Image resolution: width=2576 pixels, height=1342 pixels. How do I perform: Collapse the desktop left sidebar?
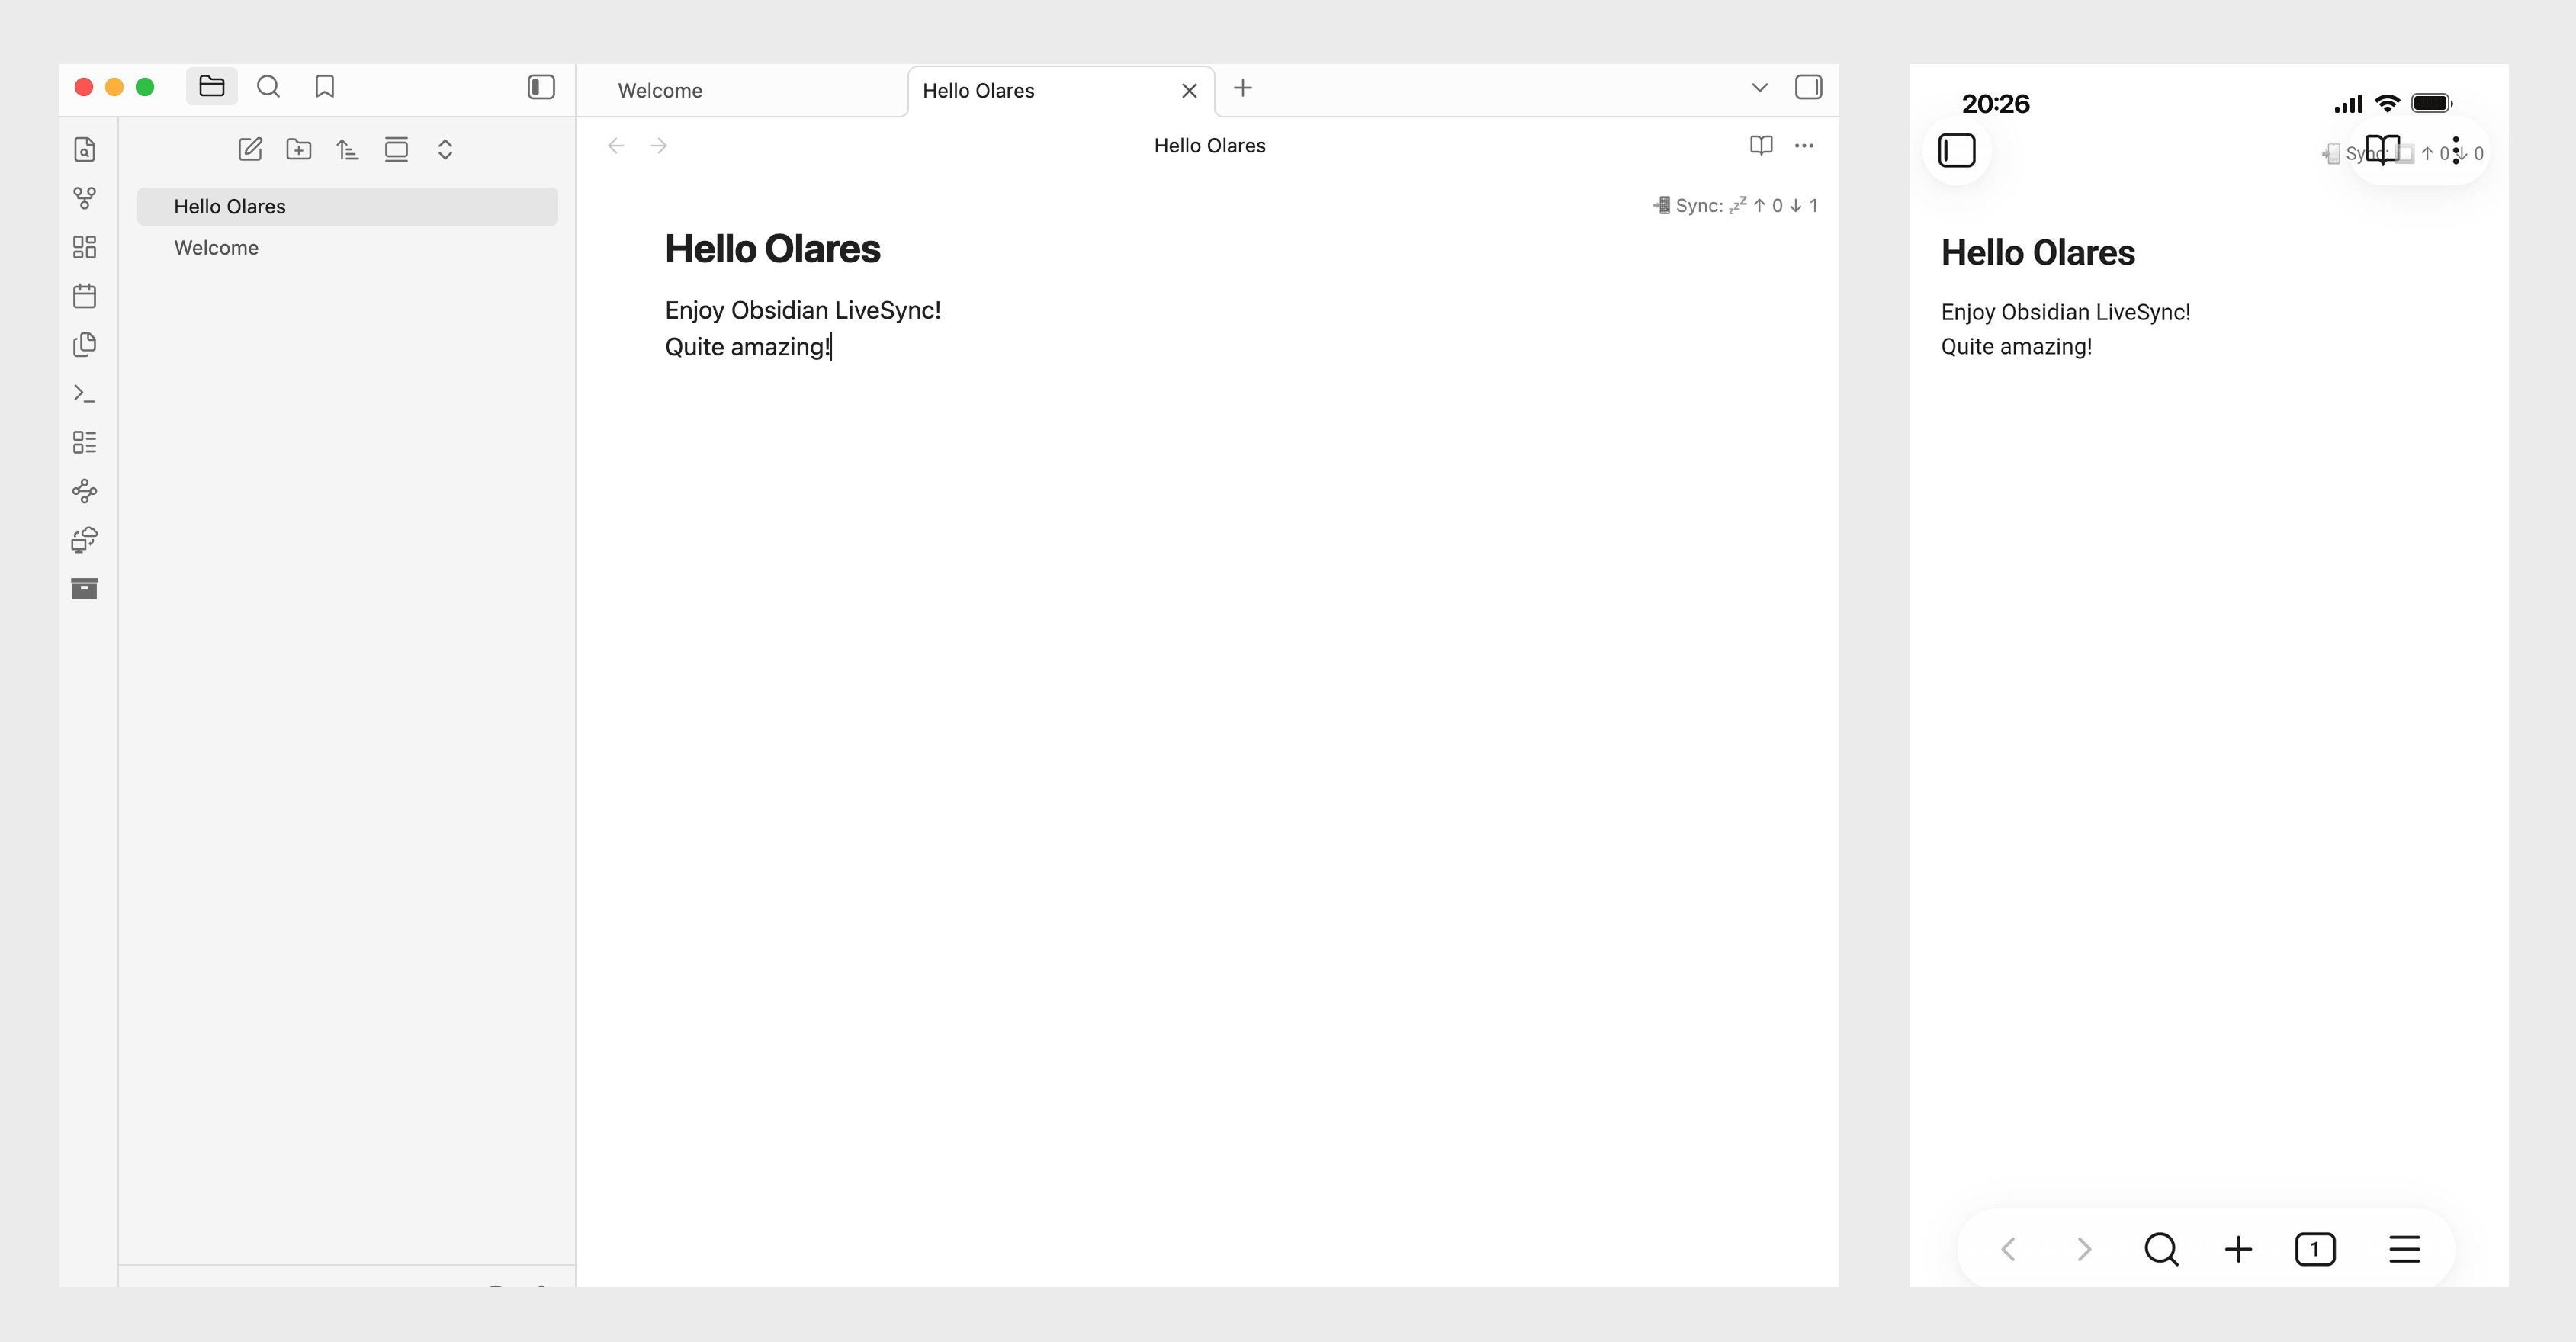point(541,87)
